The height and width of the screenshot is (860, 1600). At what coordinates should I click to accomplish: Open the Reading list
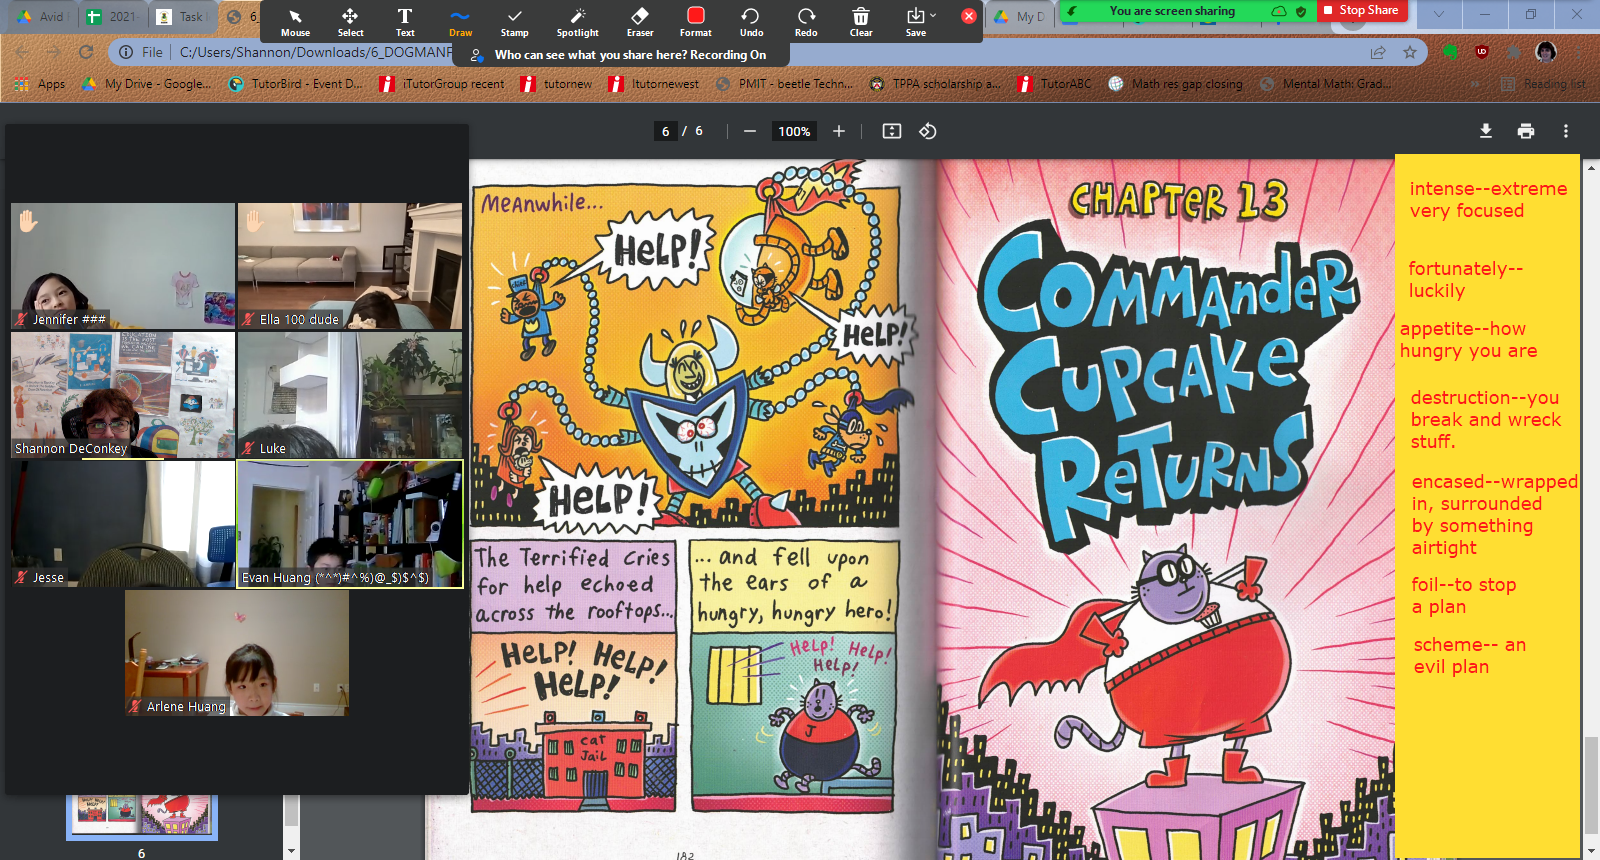coord(1544,84)
